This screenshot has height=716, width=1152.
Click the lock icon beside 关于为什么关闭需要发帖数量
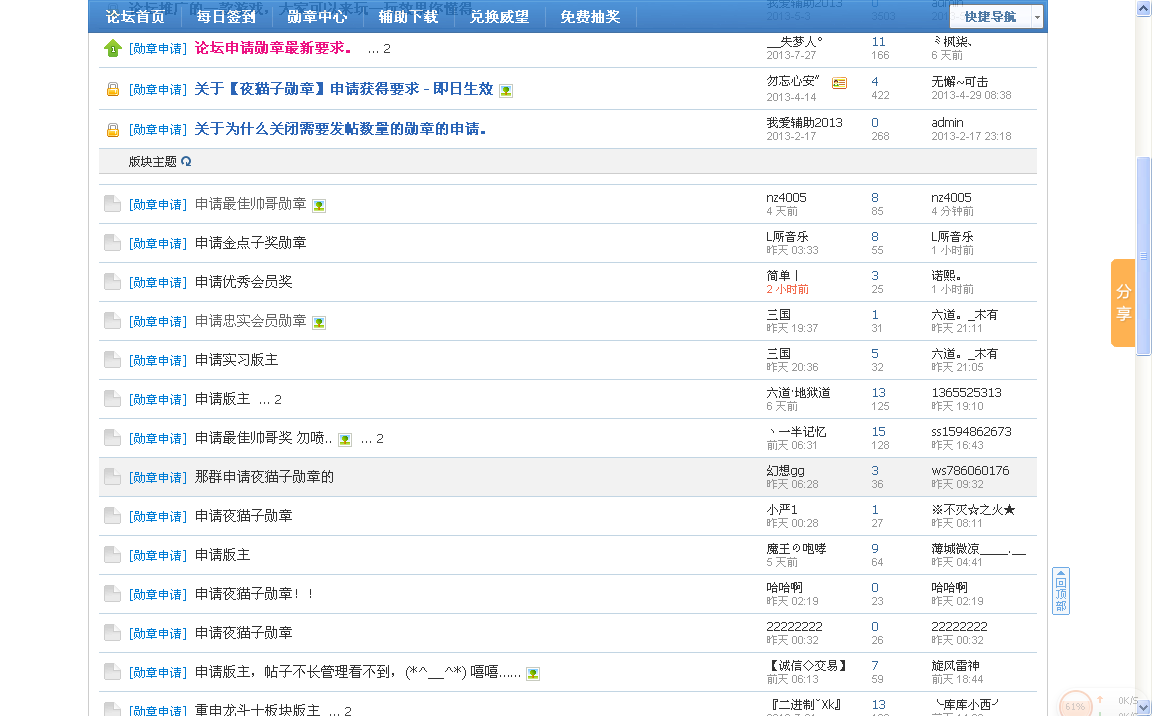pyautogui.click(x=112, y=129)
